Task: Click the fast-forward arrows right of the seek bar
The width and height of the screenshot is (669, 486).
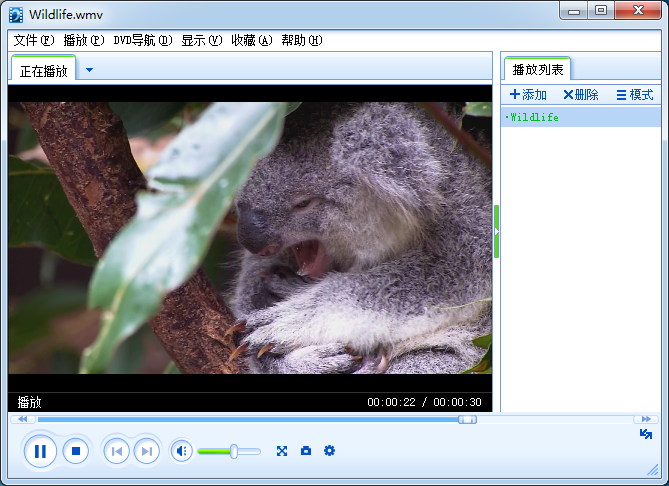Action: 647,419
